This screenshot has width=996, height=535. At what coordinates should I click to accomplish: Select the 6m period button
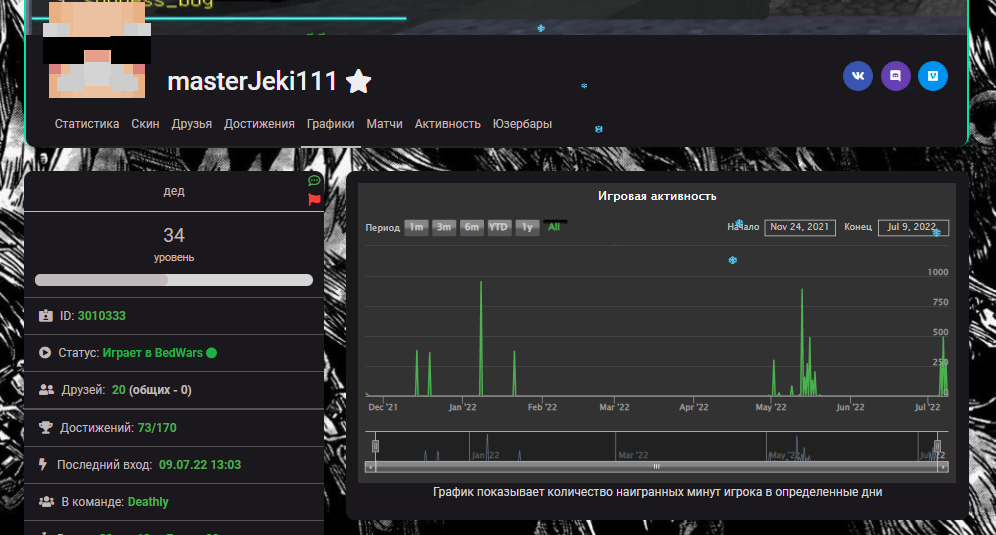click(x=472, y=227)
